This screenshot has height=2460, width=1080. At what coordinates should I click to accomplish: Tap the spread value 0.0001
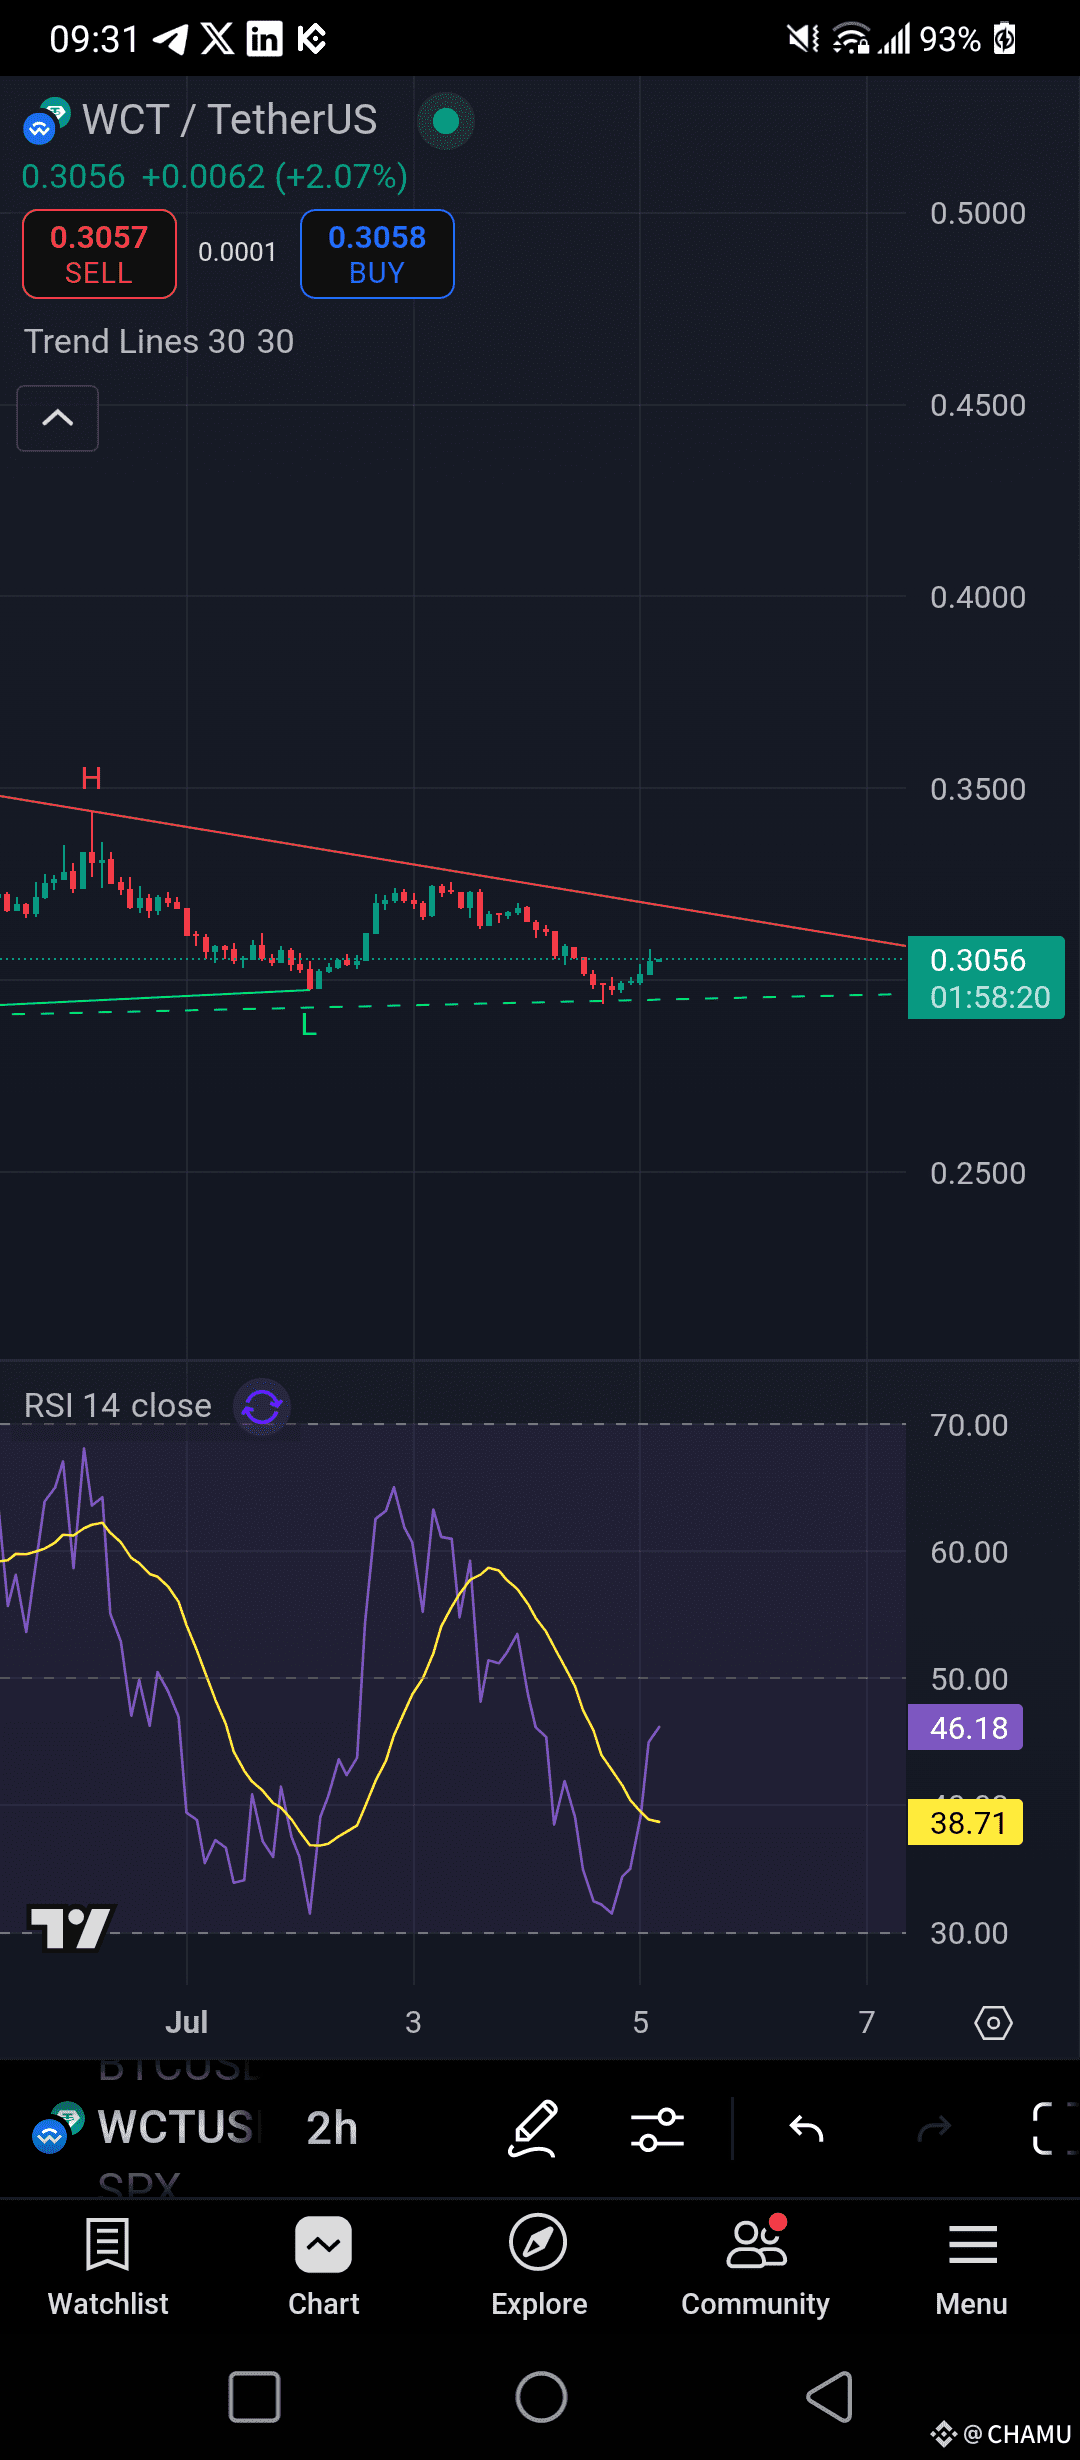pyautogui.click(x=237, y=252)
